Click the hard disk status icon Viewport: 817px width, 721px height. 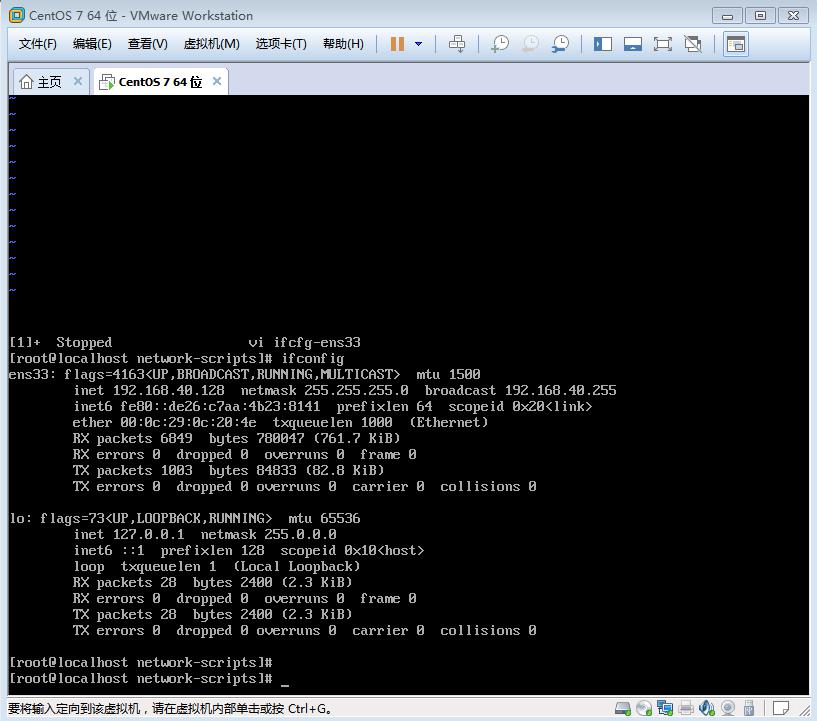623,709
